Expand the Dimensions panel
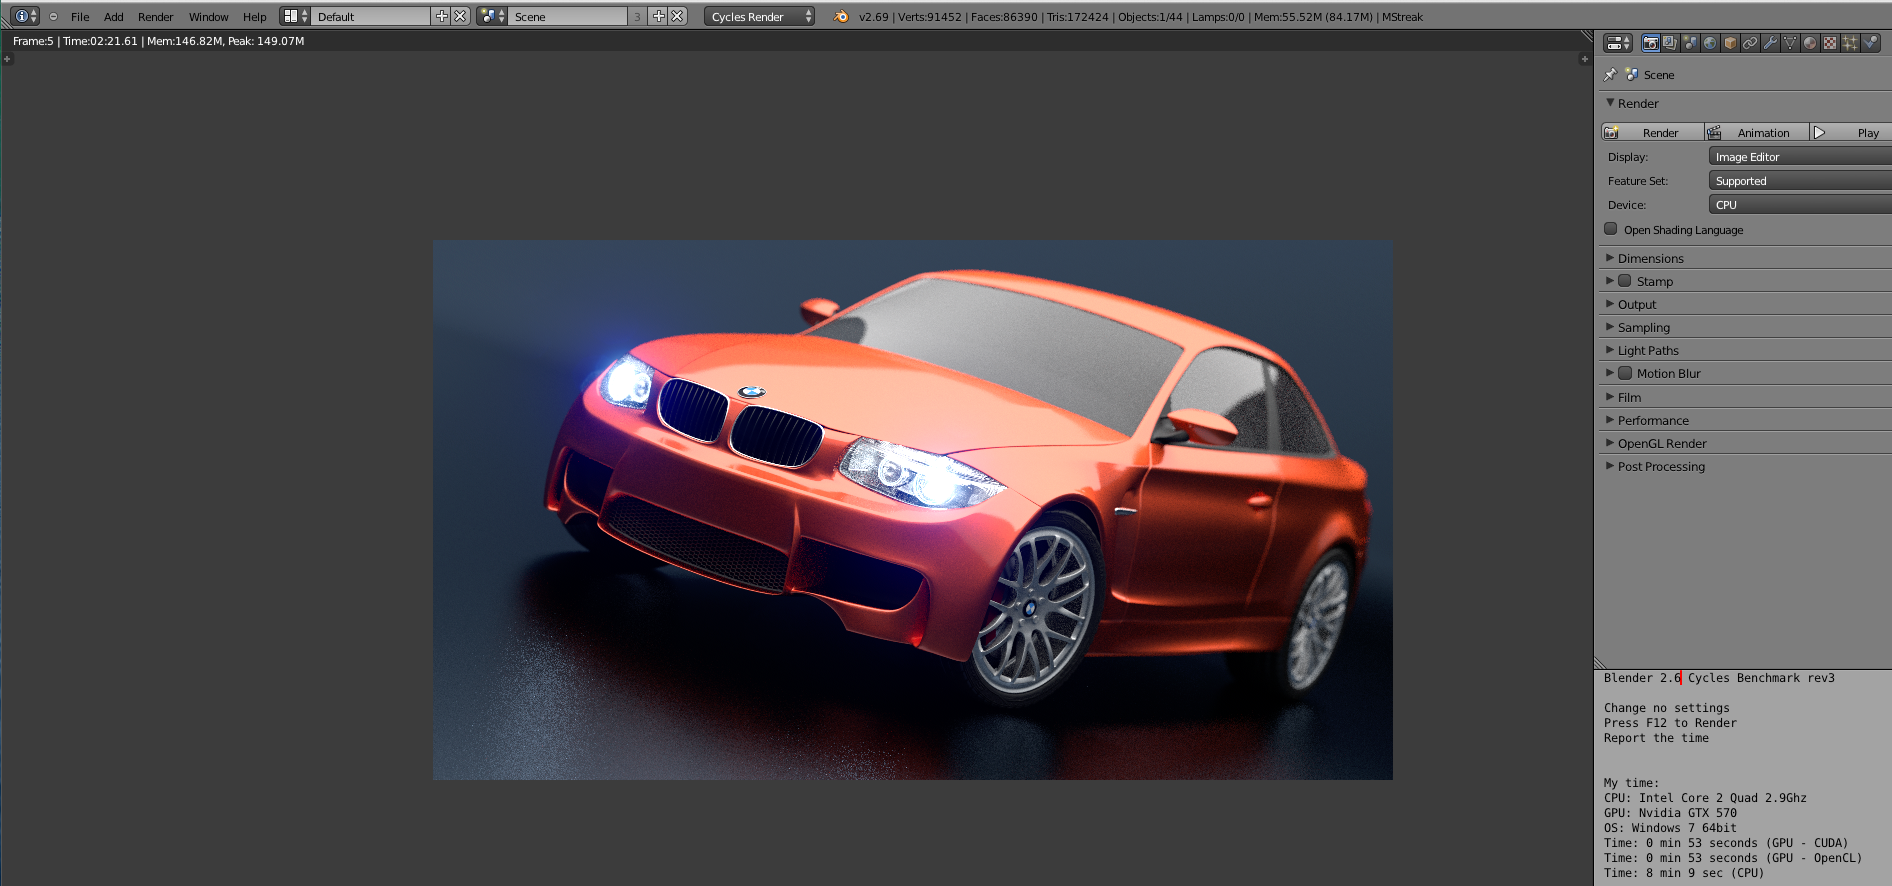Screen dimensions: 1892x886 pos(1610,258)
